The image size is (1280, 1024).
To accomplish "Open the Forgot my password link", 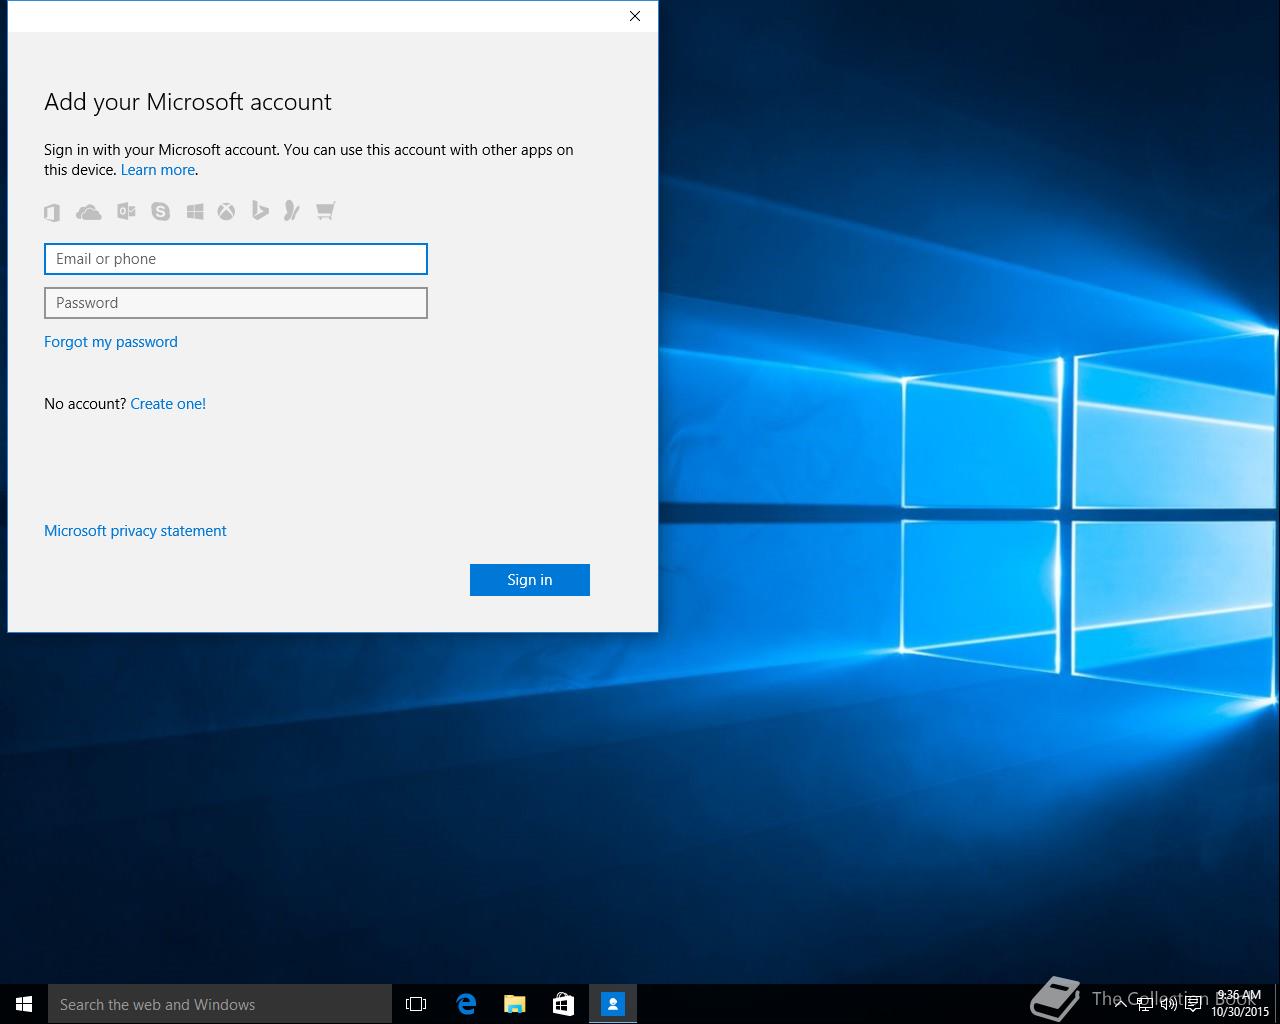I will point(111,342).
